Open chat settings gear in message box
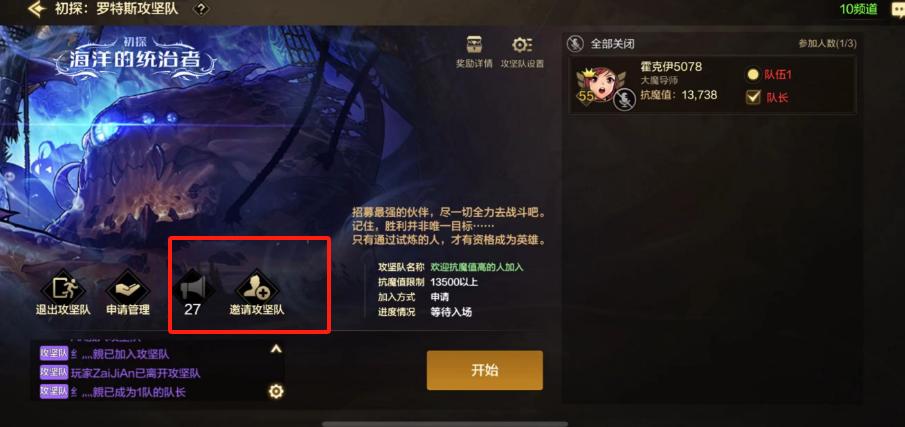Screen dimensions: 905x427 (276, 392)
